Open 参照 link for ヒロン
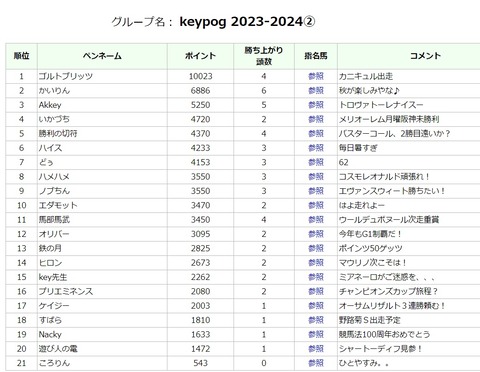The height and width of the screenshot is (372, 480). click(x=316, y=263)
